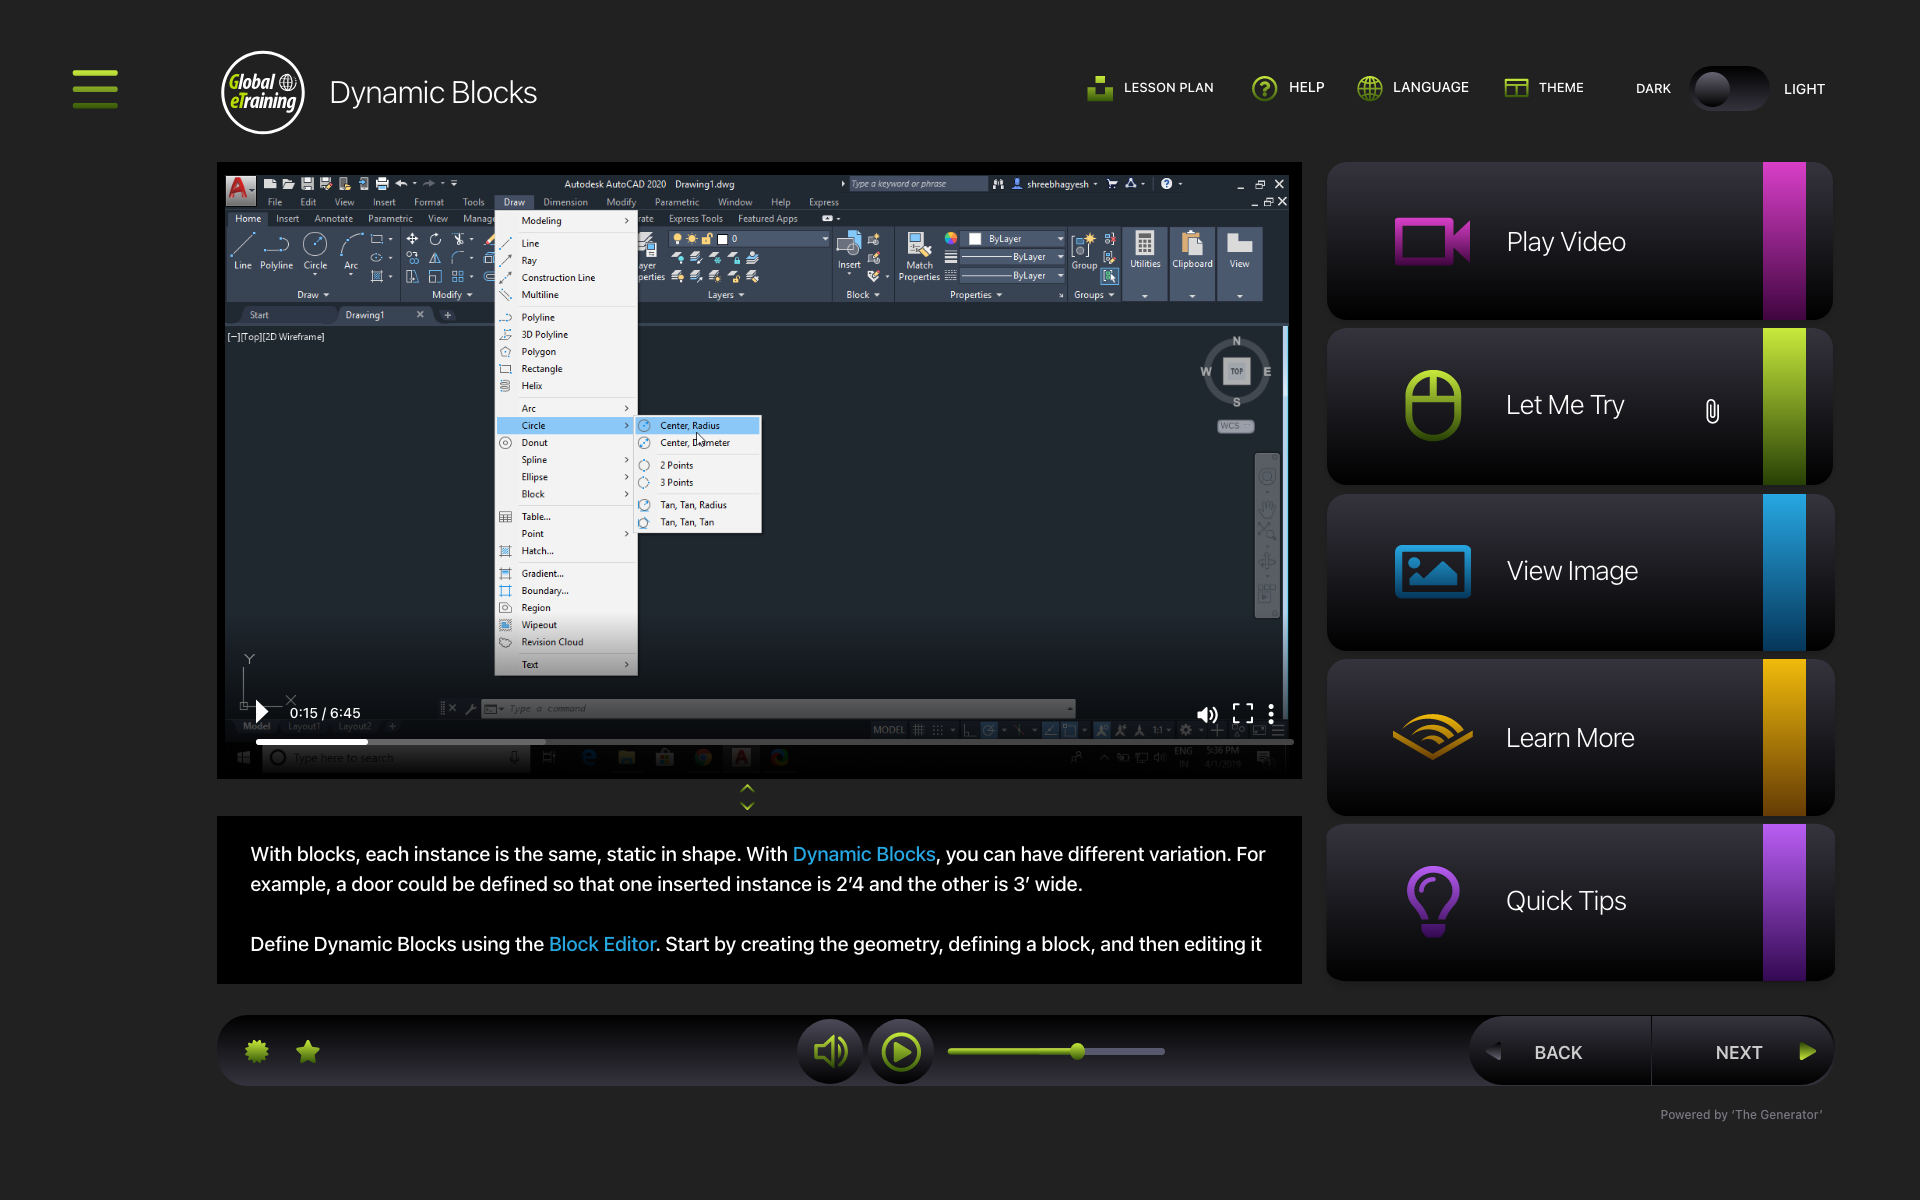
Task: Click the blue picture icon
Action: [x=1432, y=571]
